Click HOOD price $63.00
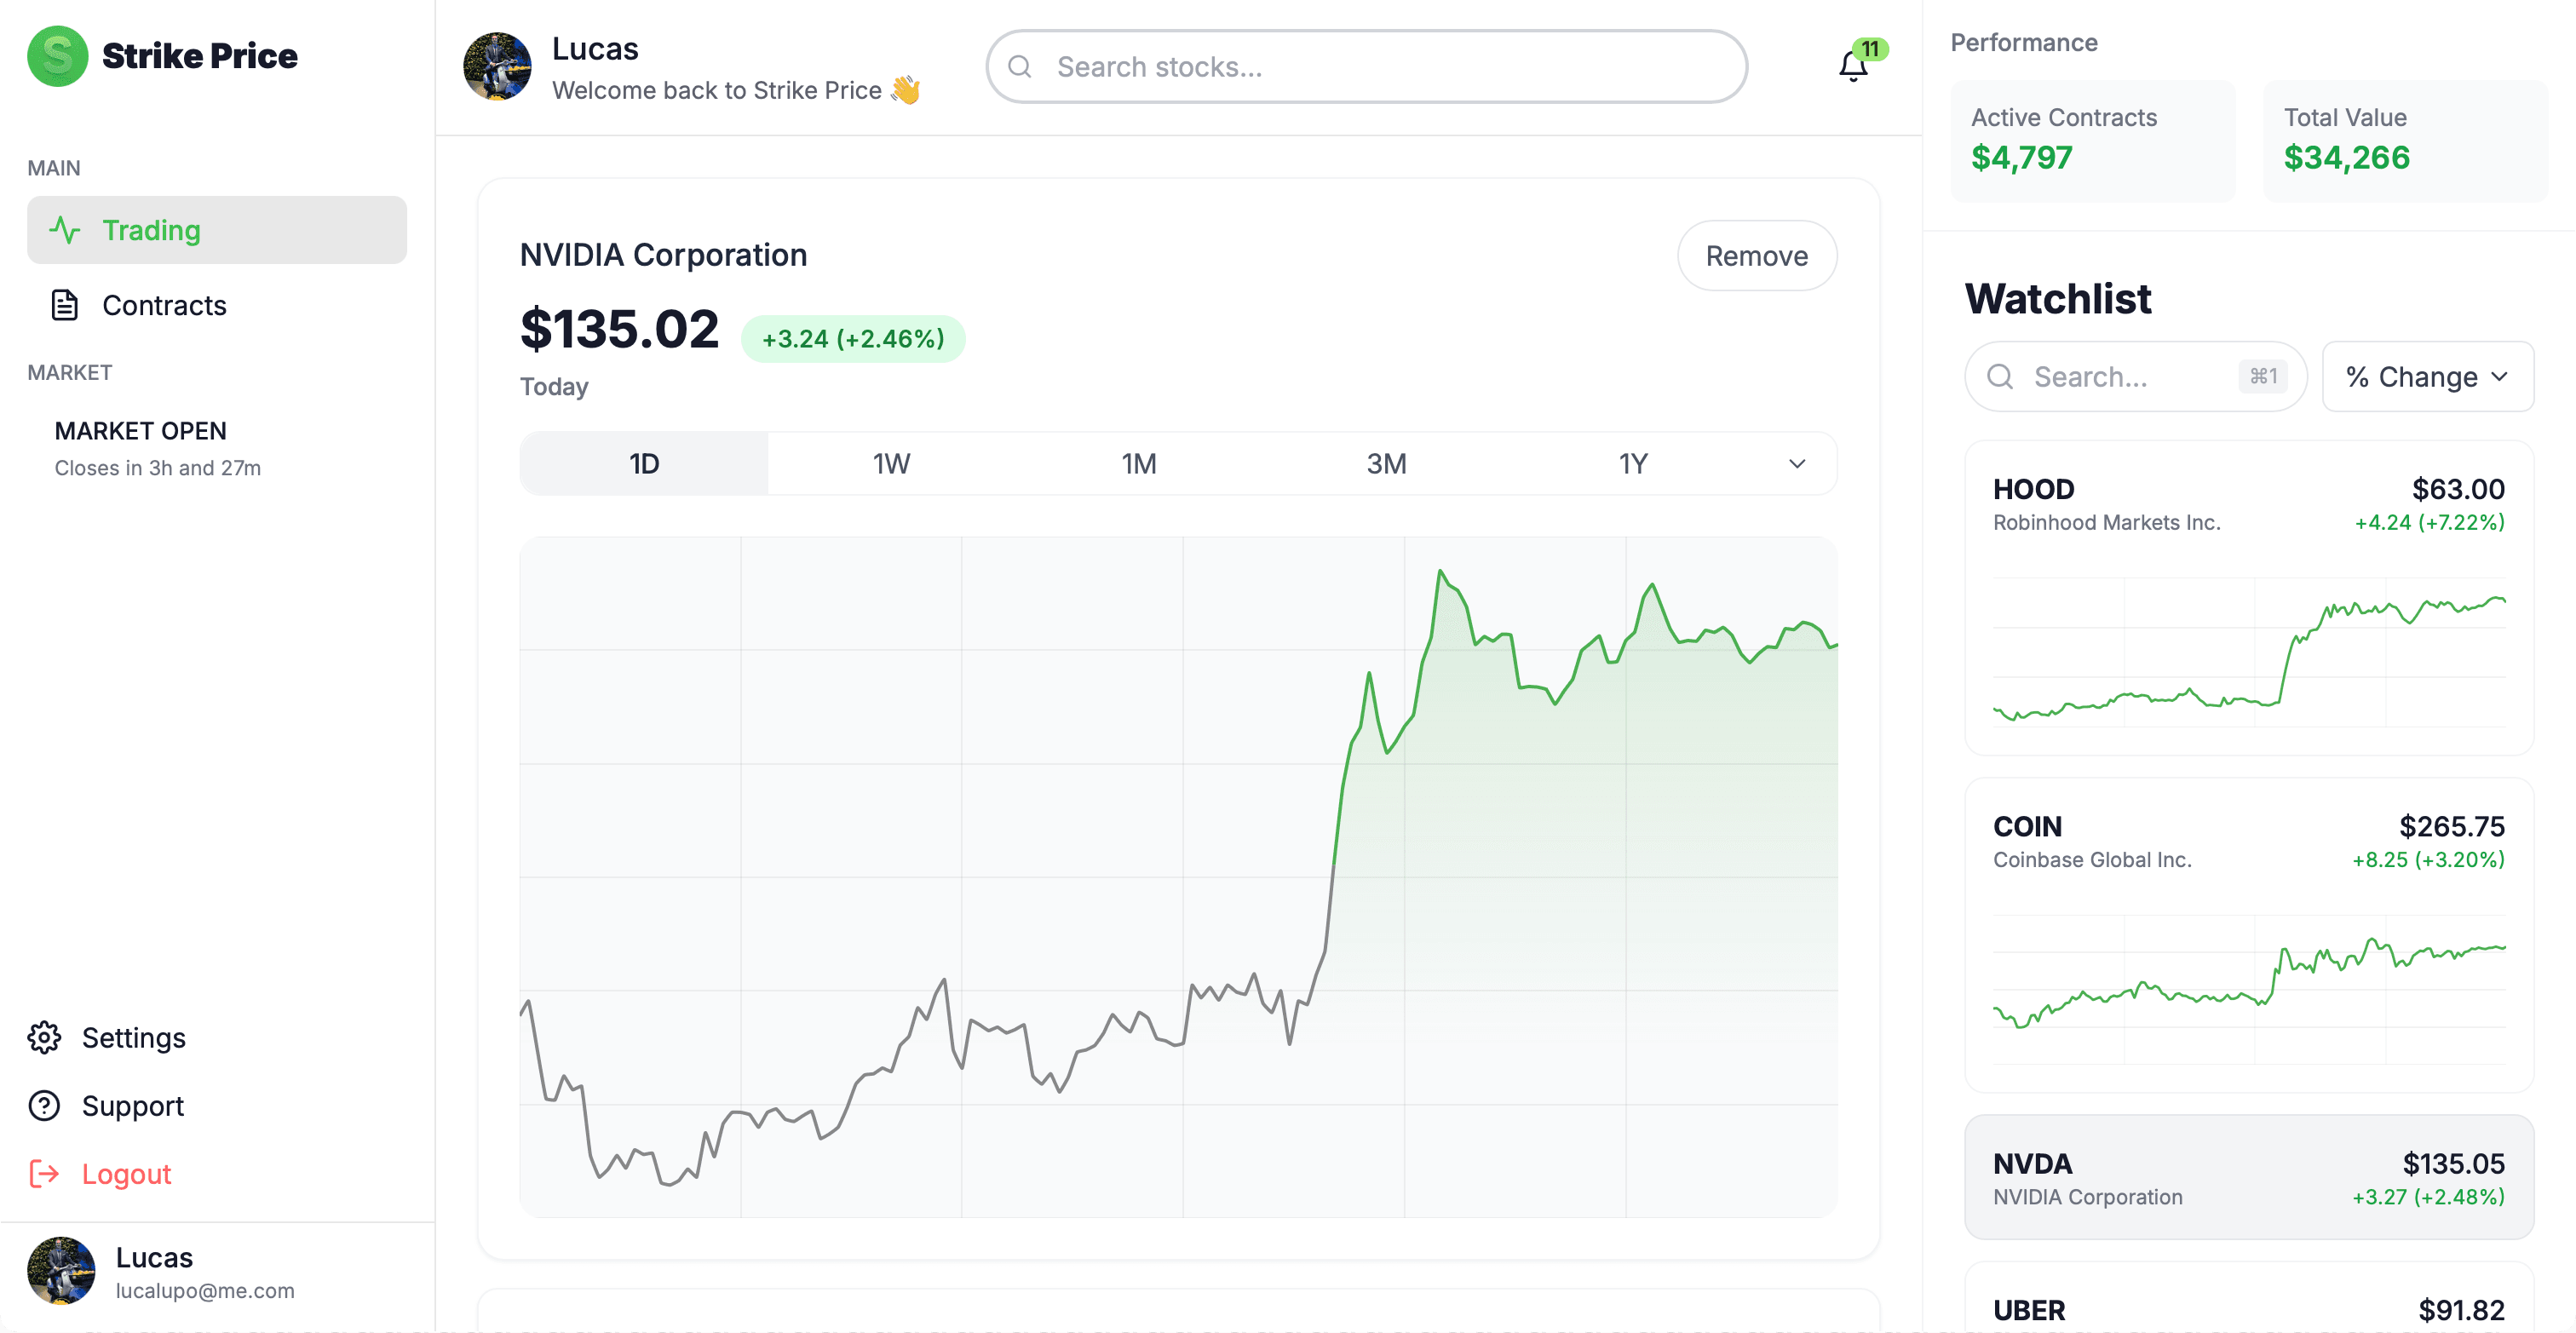The width and height of the screenshot is (2576, 1333). (2458, 489)
